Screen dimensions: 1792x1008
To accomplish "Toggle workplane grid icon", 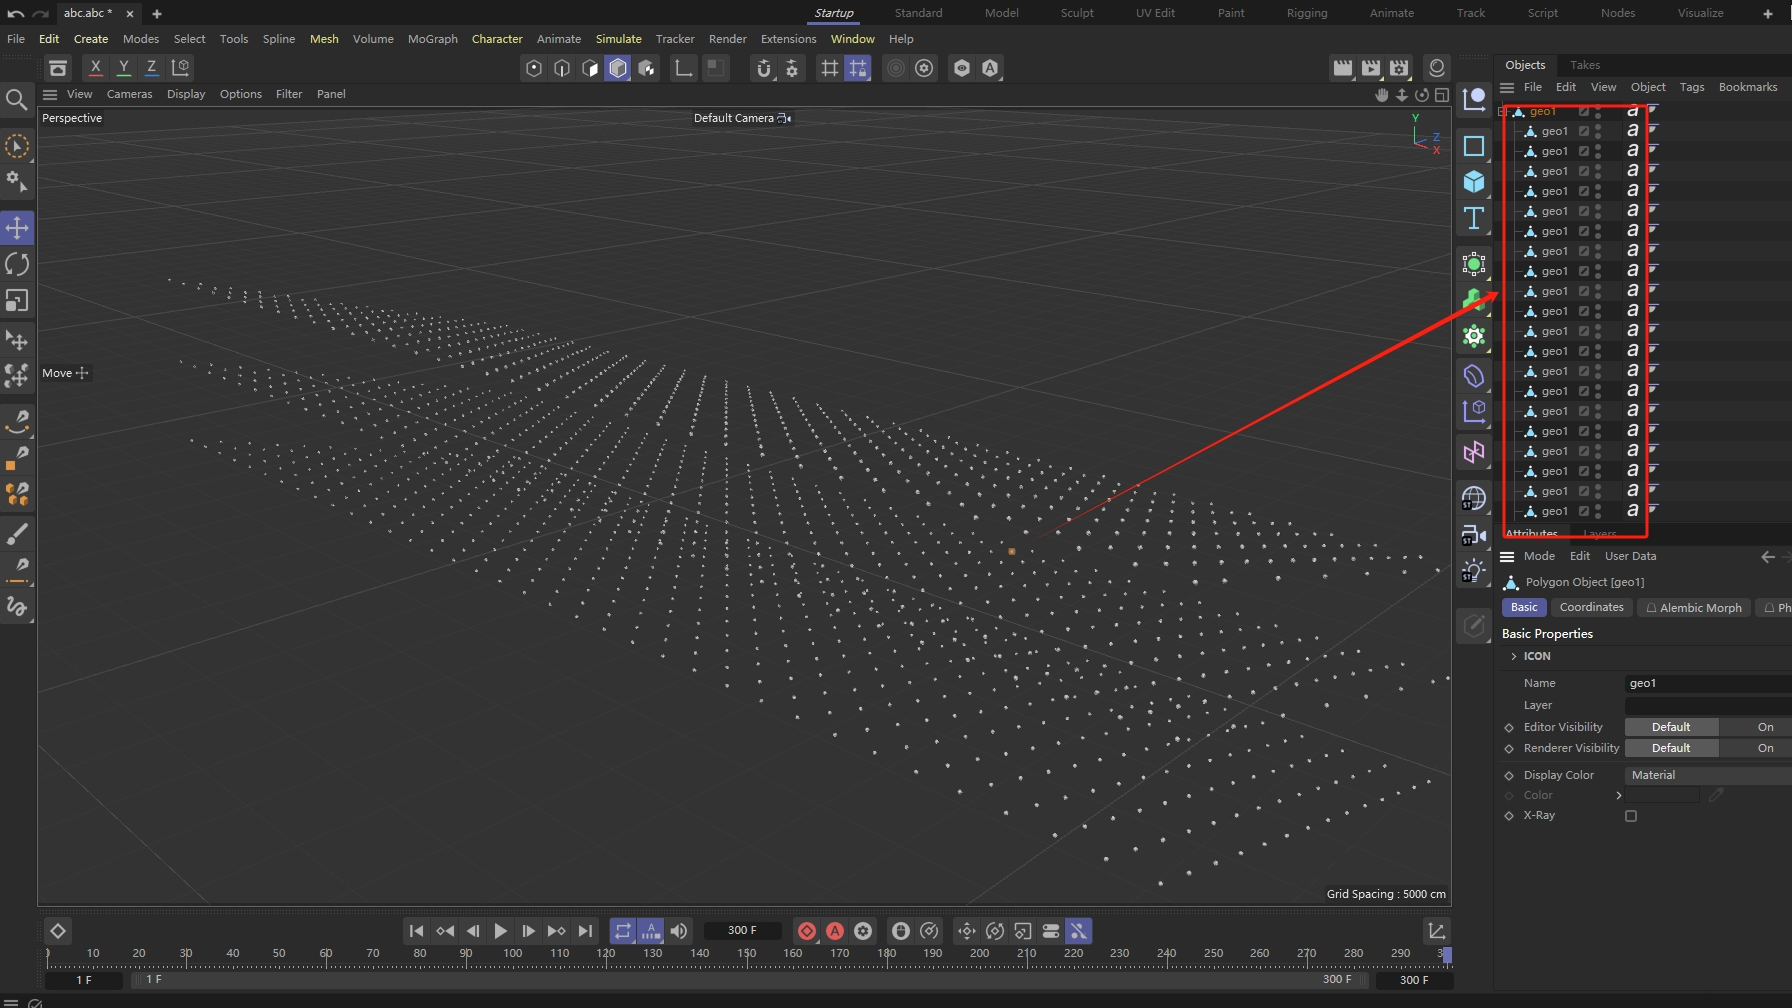I will (829, 67).
